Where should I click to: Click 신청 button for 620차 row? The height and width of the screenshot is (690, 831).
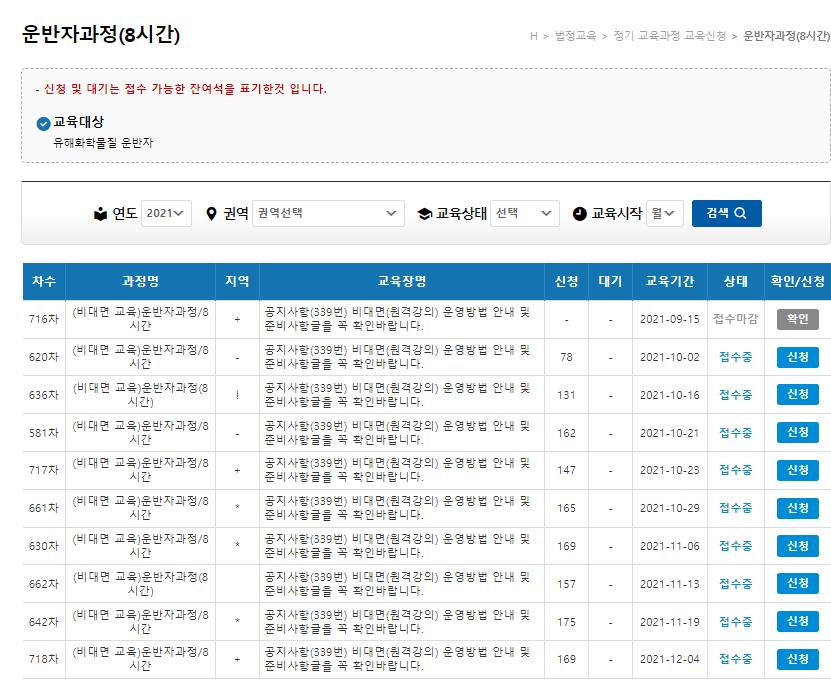[798, 357]
